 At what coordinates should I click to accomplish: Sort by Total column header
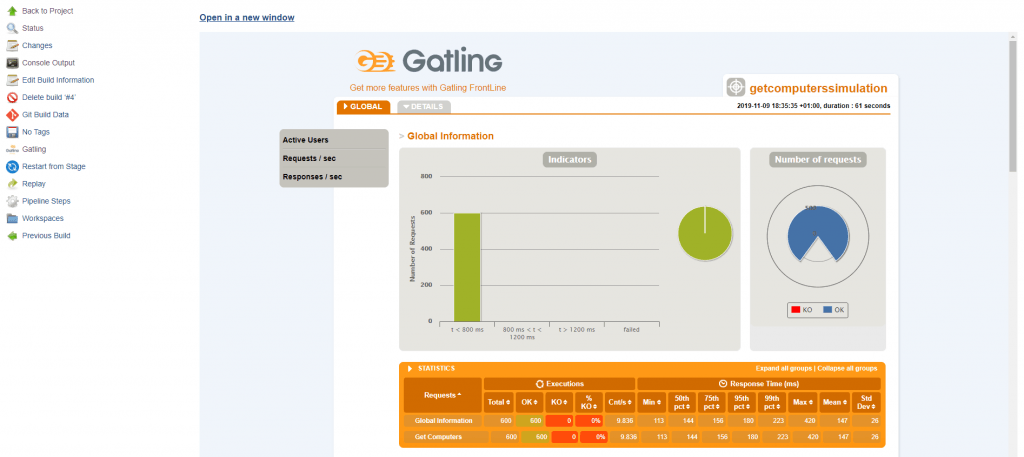click(498, 402)
